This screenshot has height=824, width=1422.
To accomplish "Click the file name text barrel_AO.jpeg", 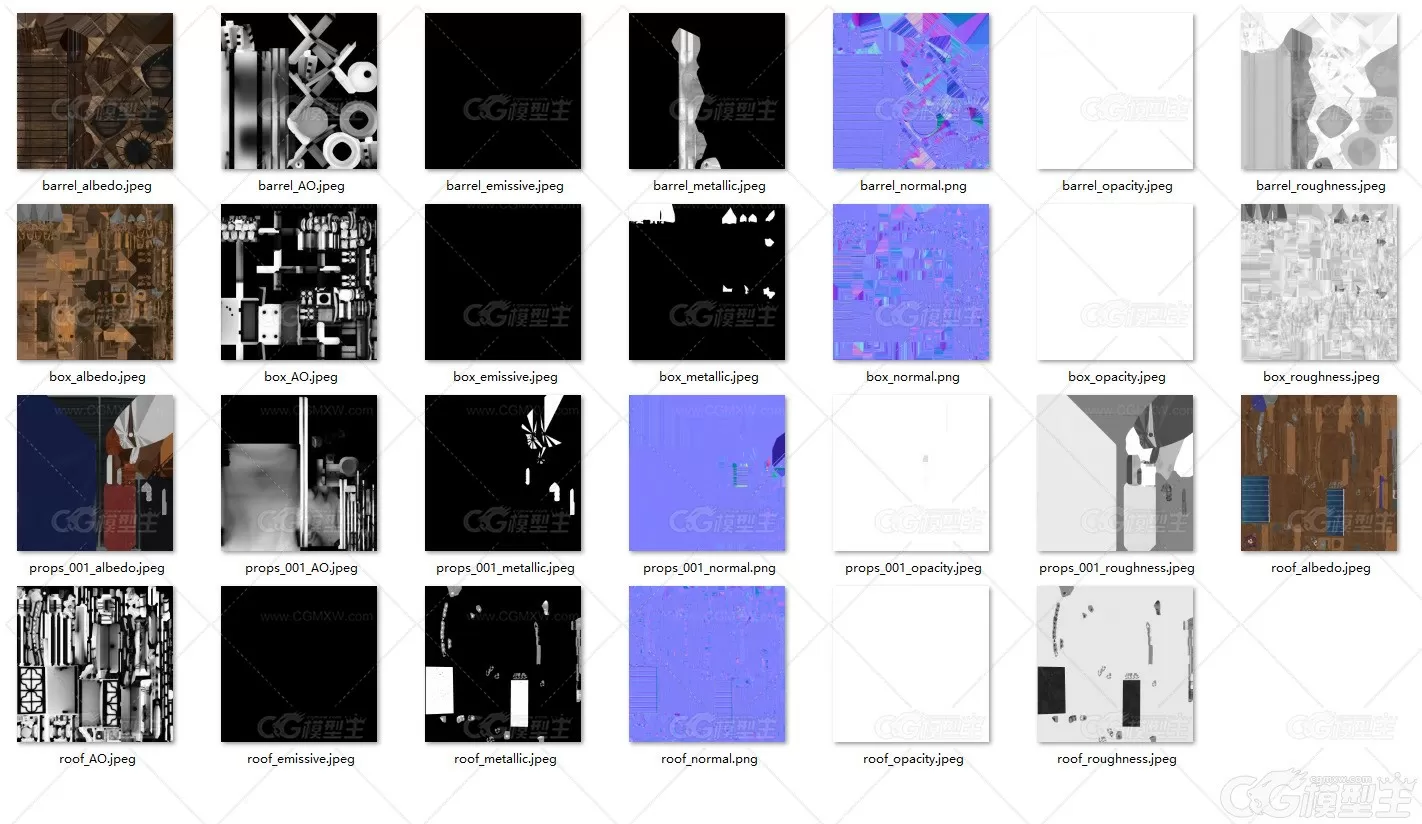I will click(301, 186).
